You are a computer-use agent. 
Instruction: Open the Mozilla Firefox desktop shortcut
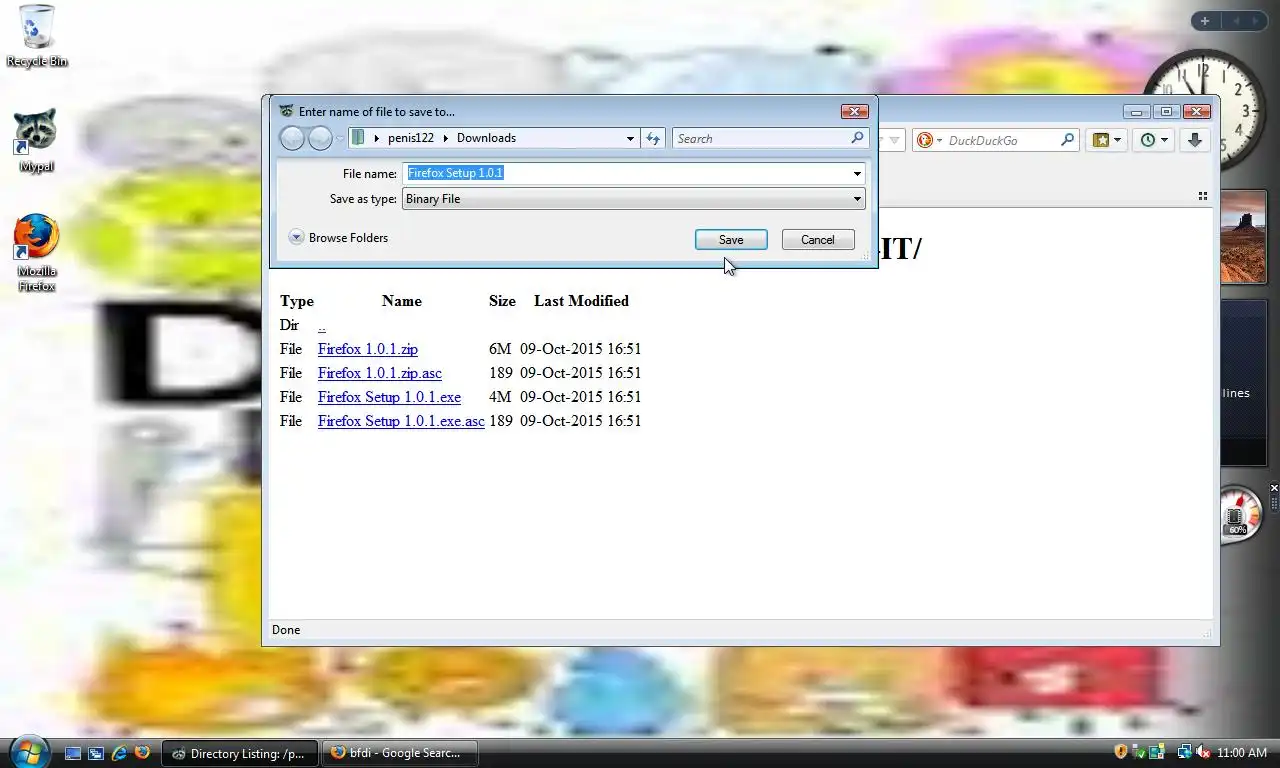coord(37,253)
